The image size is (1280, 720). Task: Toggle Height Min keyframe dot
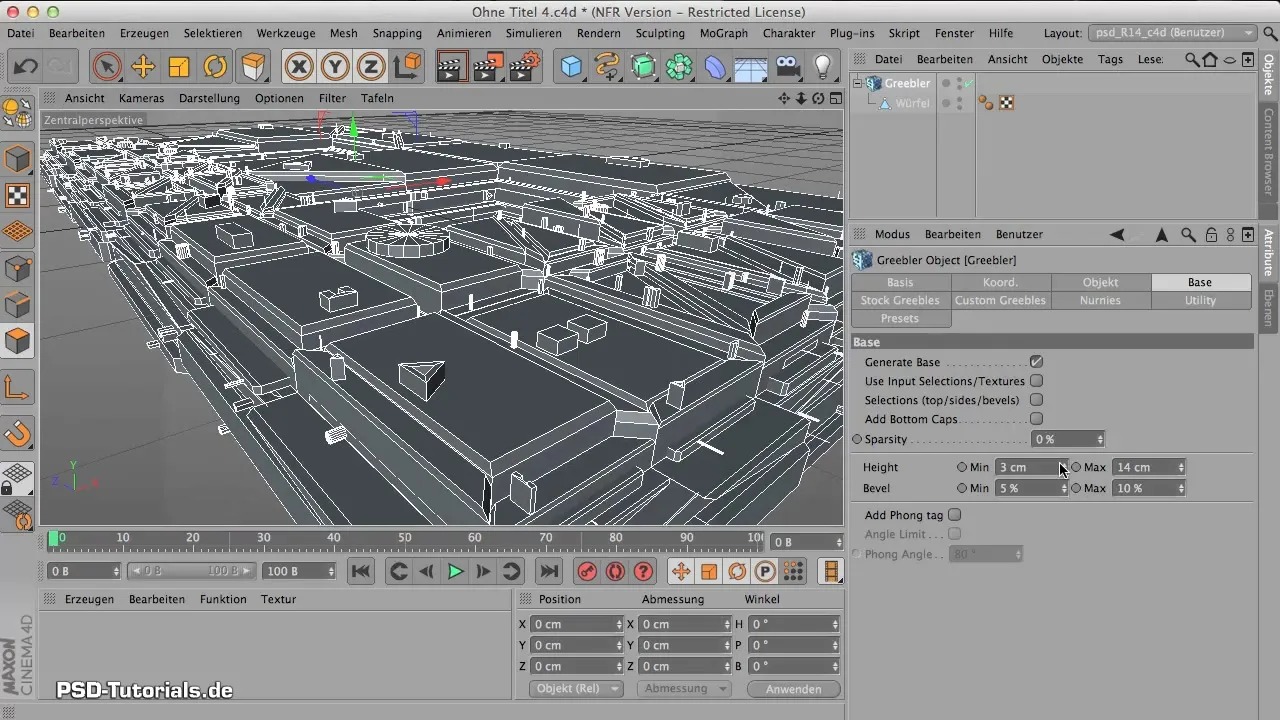tap(962, 467)
